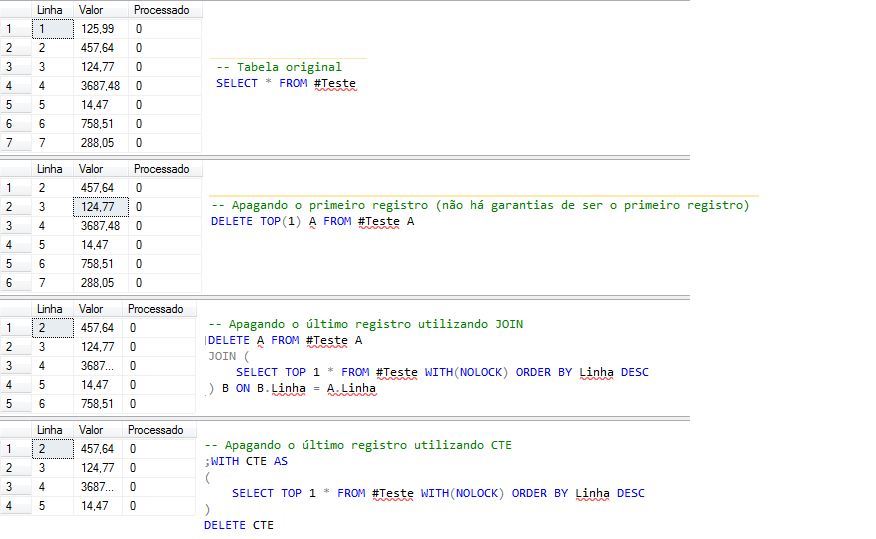Screen dimensions: 876x539
Task: Click the Valor column header in the second grid
Action: 92,169
